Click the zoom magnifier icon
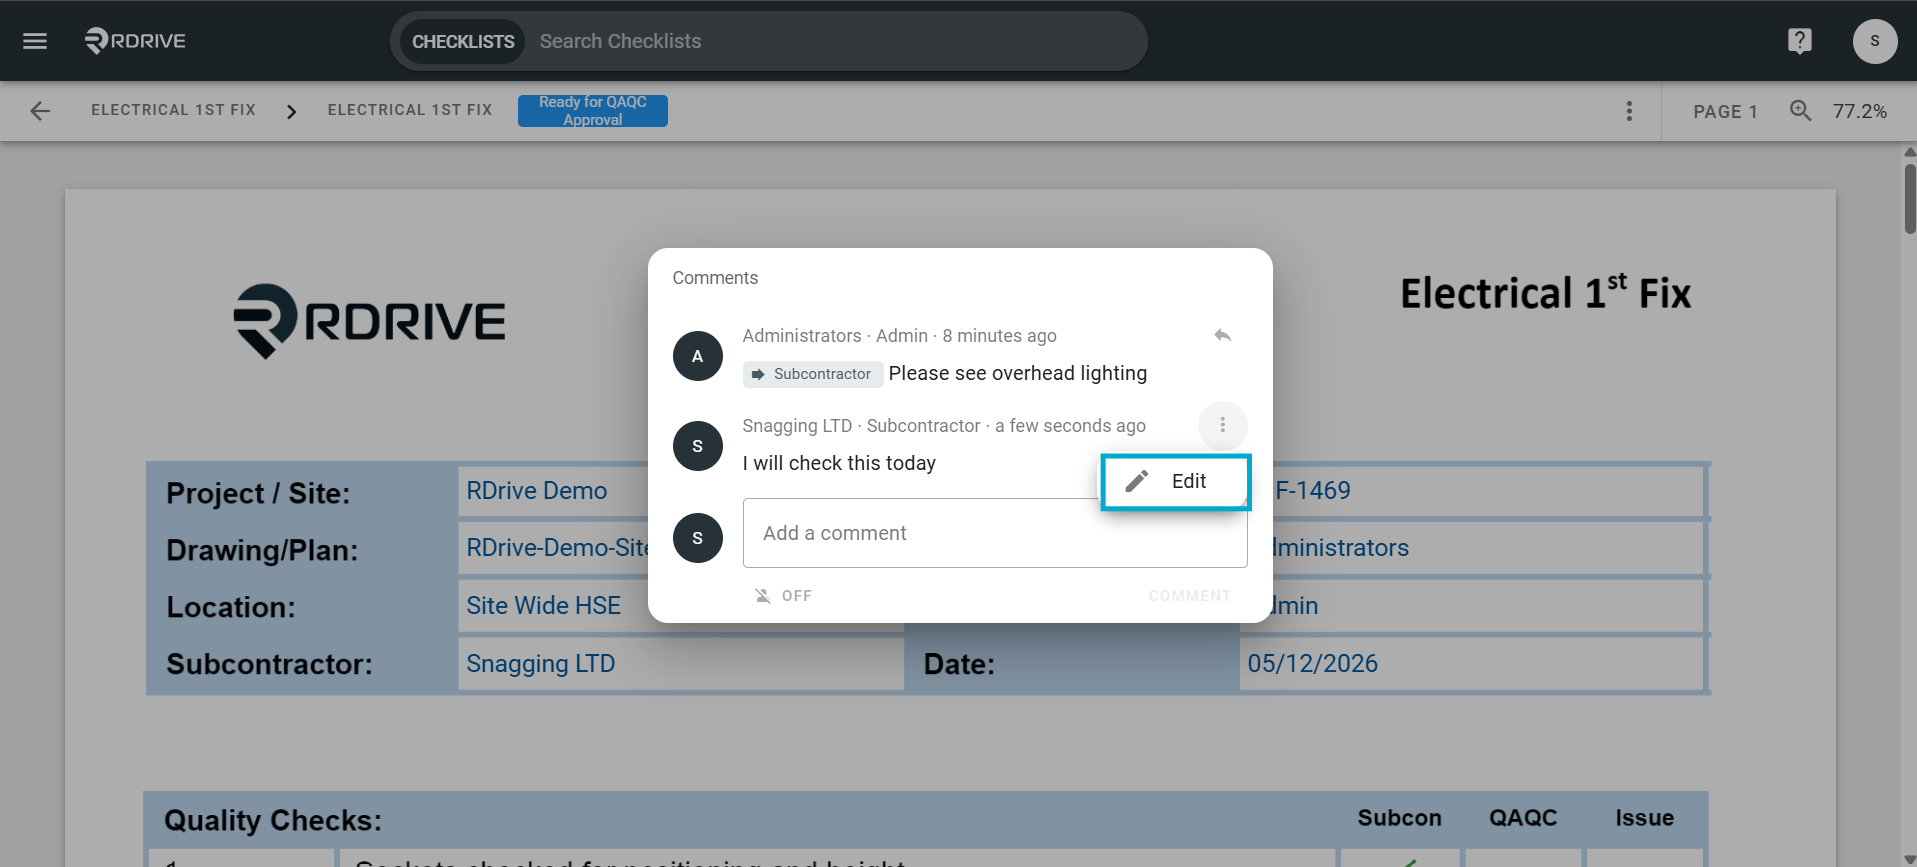 (1800, 111)
